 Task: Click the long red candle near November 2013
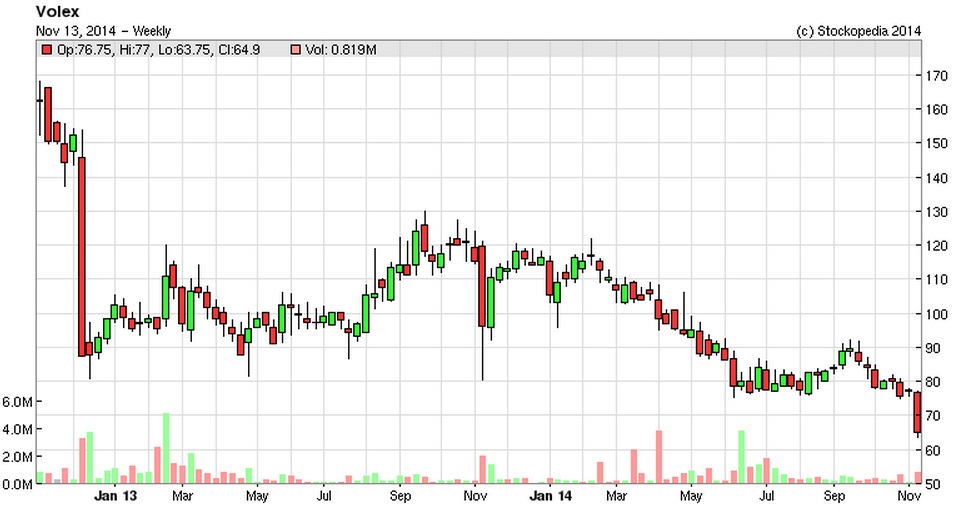[x=482, y=286]
